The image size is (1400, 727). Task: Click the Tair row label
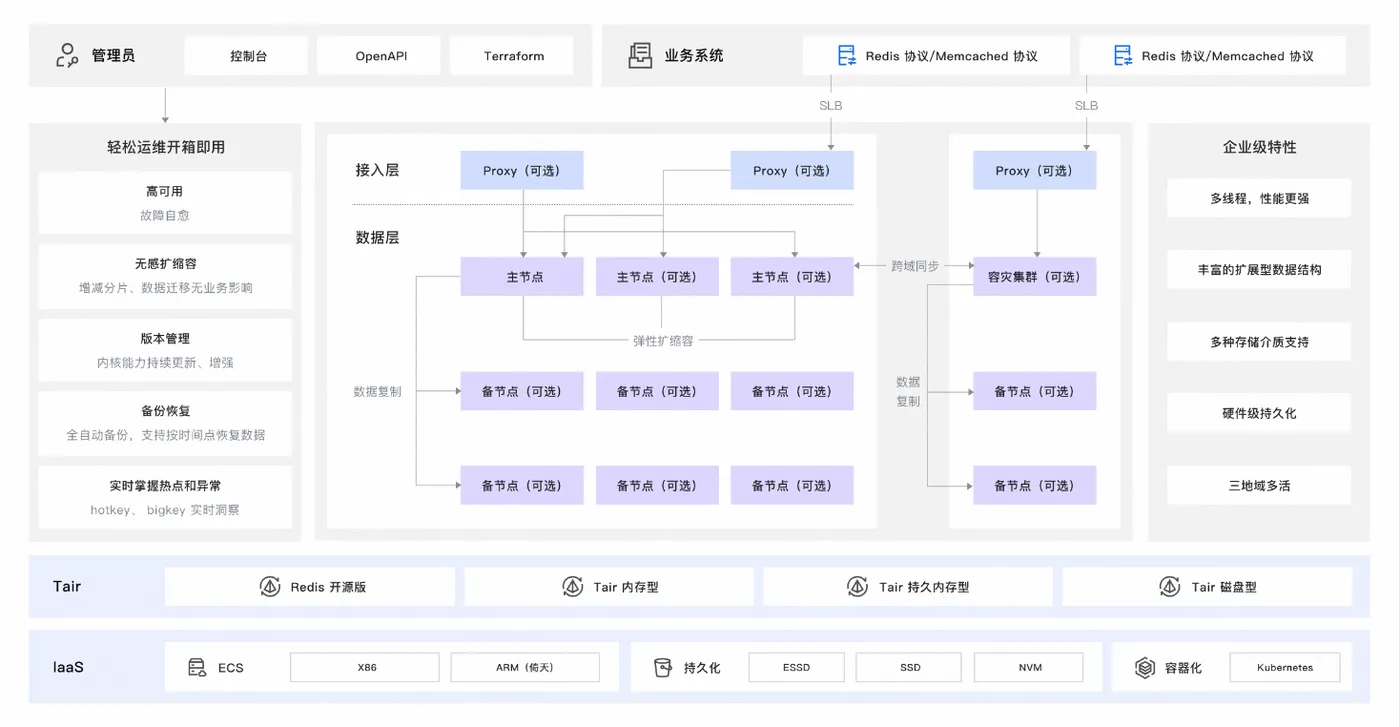(x=67, y=586)
